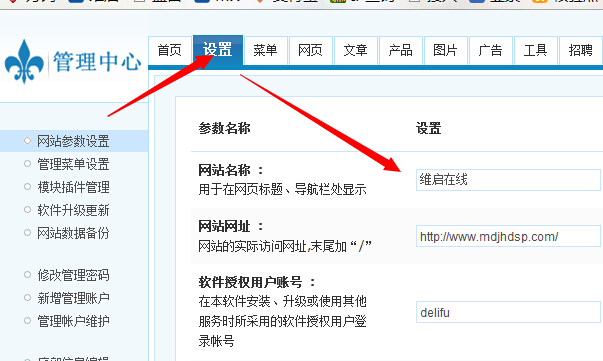Click the 软件授权用户账号 label
Image resolution: width=603 pixels, height=361 pixels.
[257, 282]
